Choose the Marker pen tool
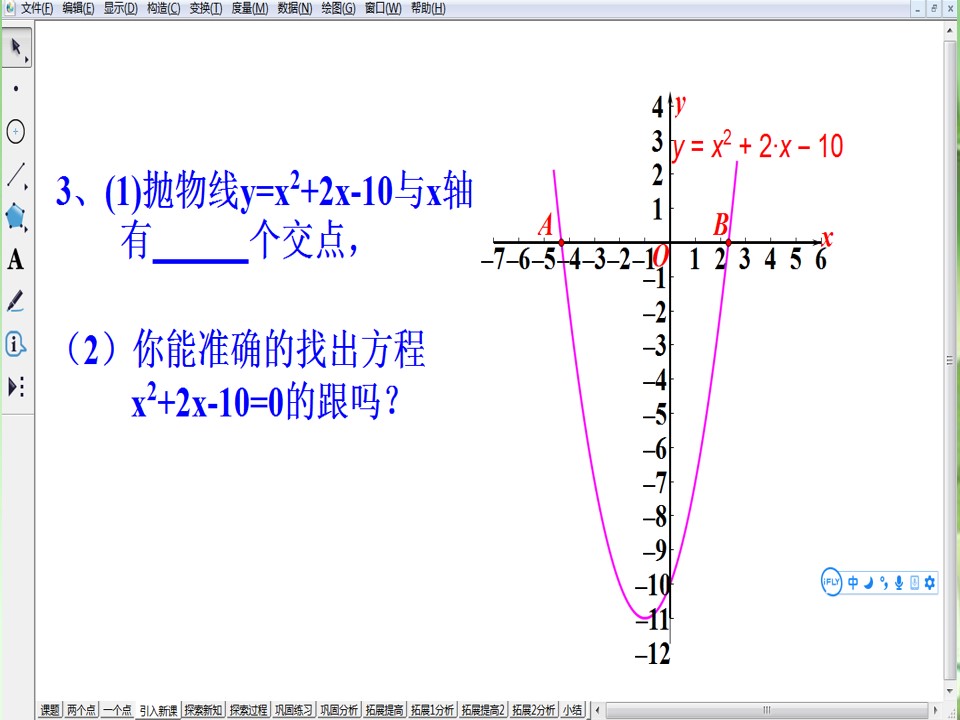Image resolution: width=960 pixels, height=720 pixels. [x=16, y=302]
